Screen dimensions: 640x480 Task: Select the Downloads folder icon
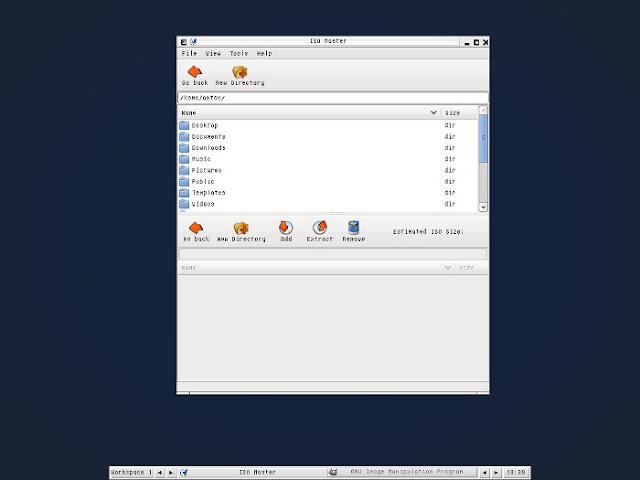coord(184,148)
